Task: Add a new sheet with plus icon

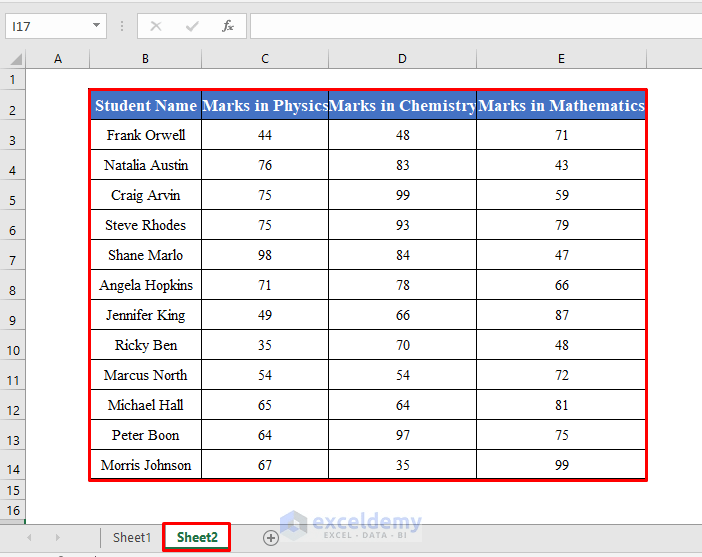Action: 270,538
